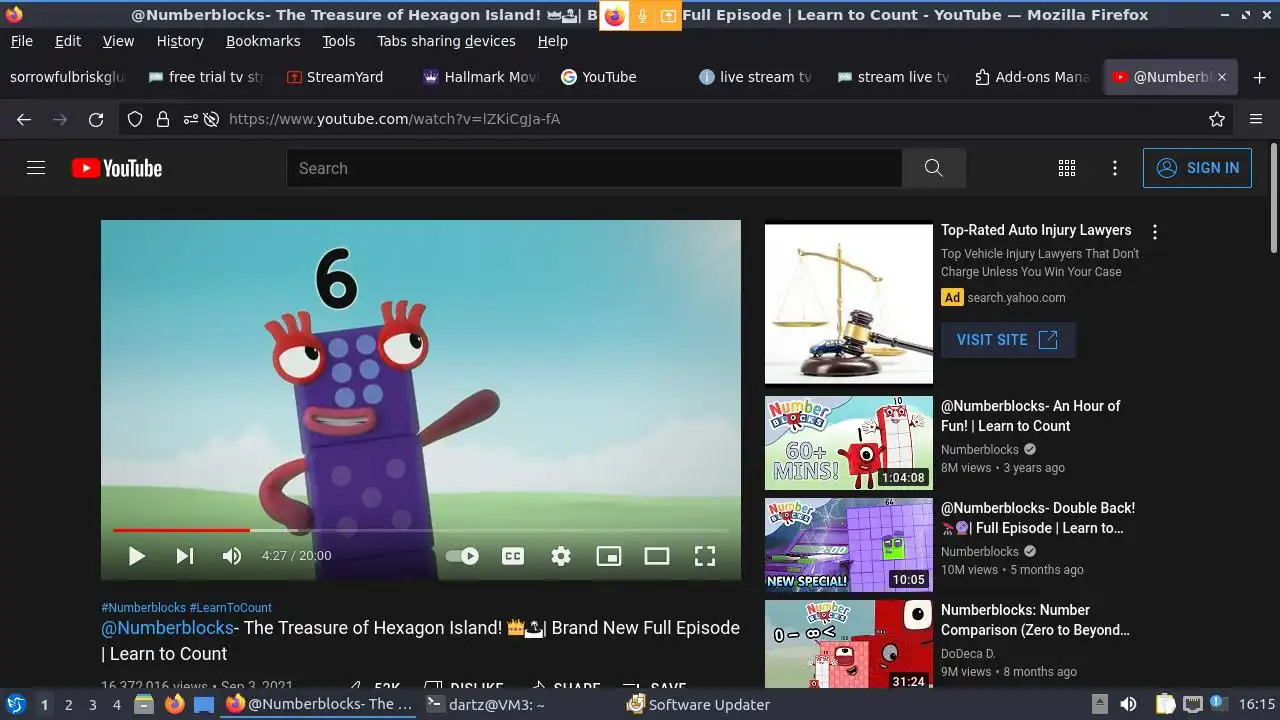Toggle closed captions on the video
Viewport: 1280px width, 720px height.
click(x=513, y=556)
